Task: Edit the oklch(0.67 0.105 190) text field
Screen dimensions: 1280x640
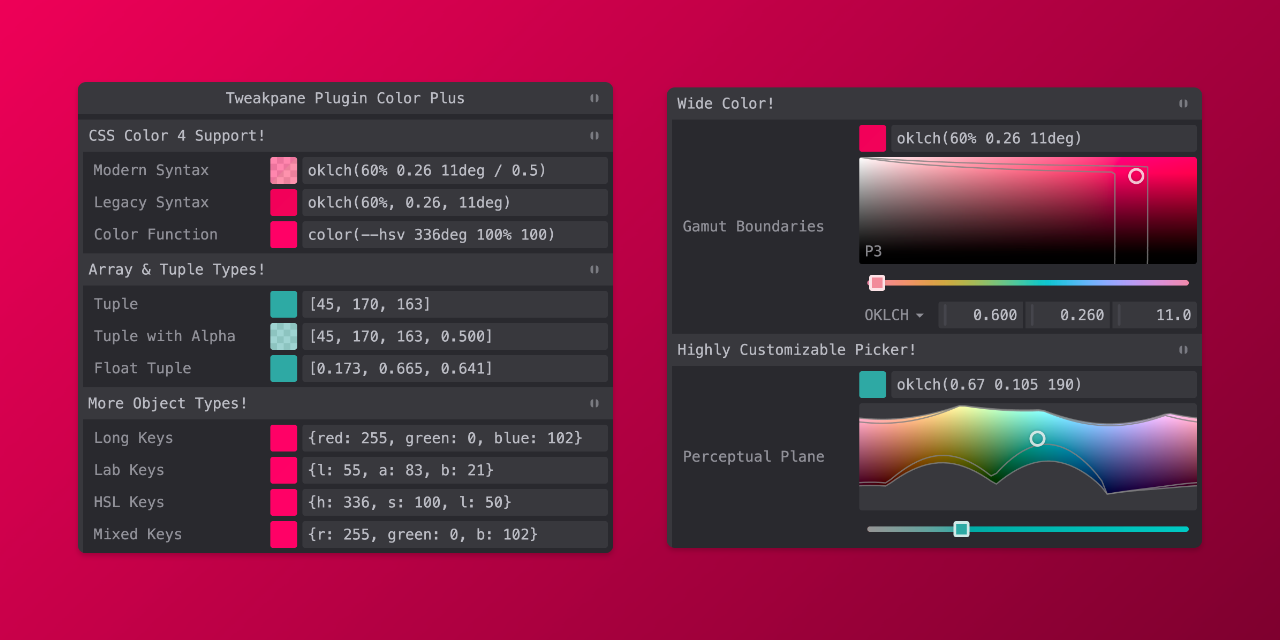Action: tap(1044, 384)
